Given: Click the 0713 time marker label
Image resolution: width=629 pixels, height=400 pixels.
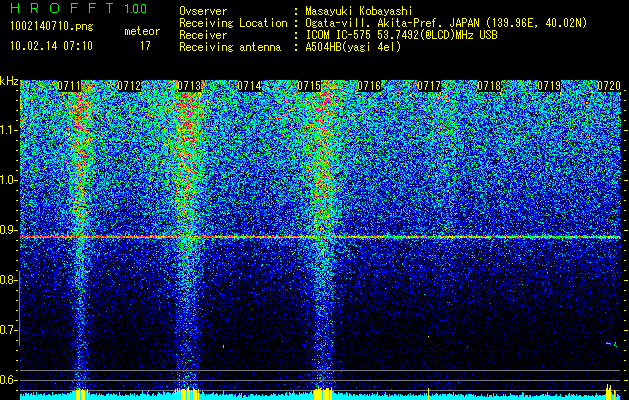Looking at the screenshot, I should click(189, 86).
